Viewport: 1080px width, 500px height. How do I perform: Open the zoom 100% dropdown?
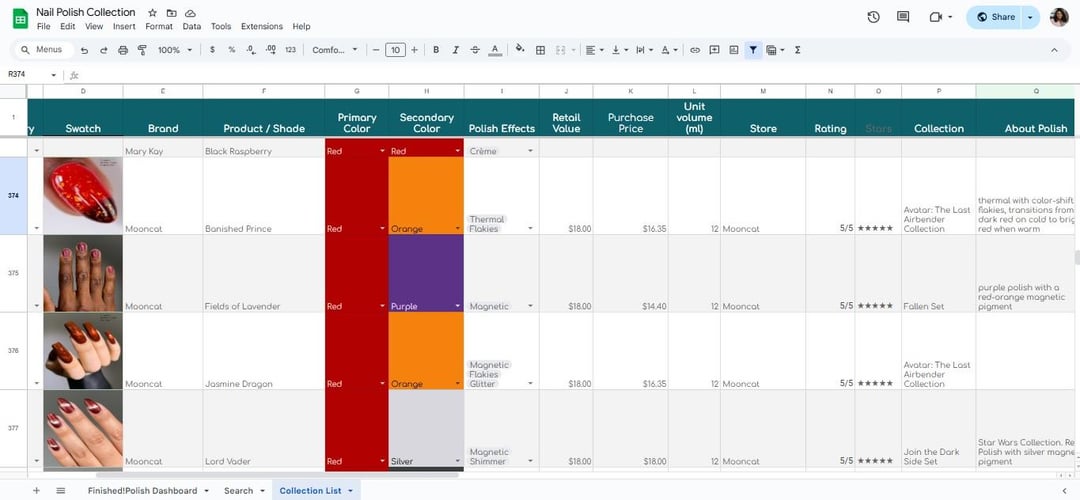[174, 50]
